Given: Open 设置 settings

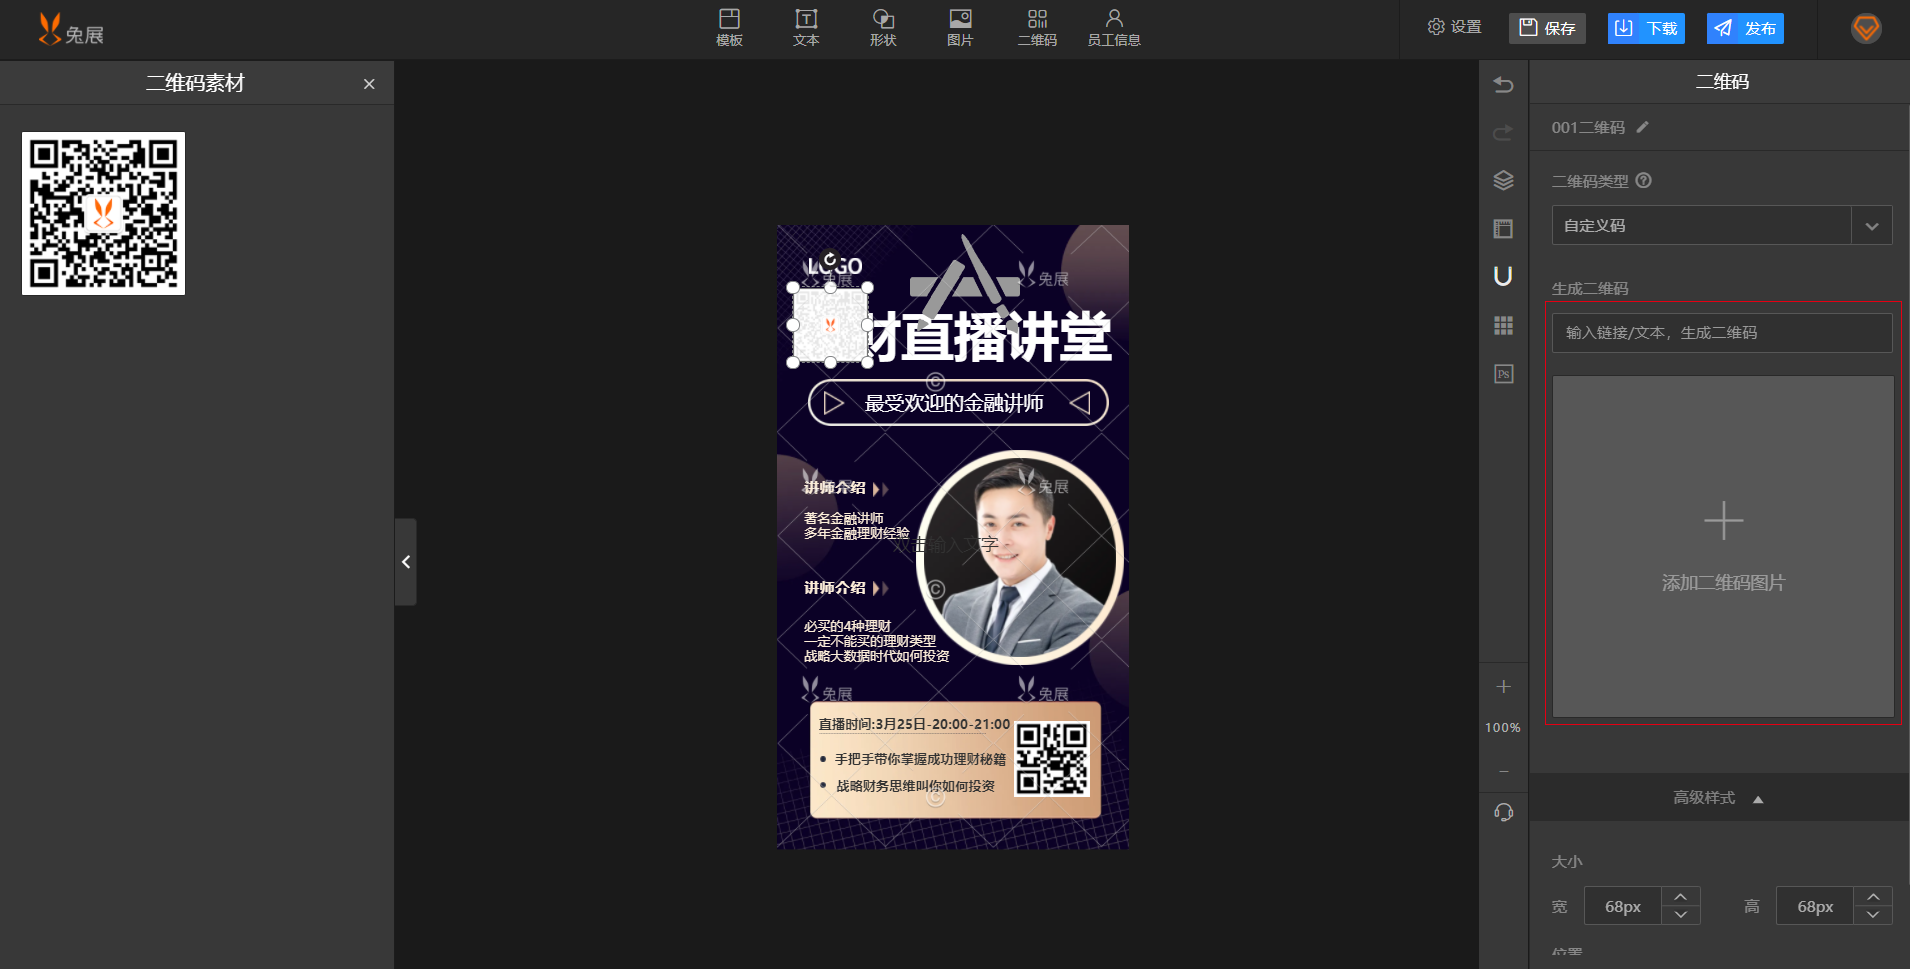Looking at the screenshot, I should tap(1454, 27).
